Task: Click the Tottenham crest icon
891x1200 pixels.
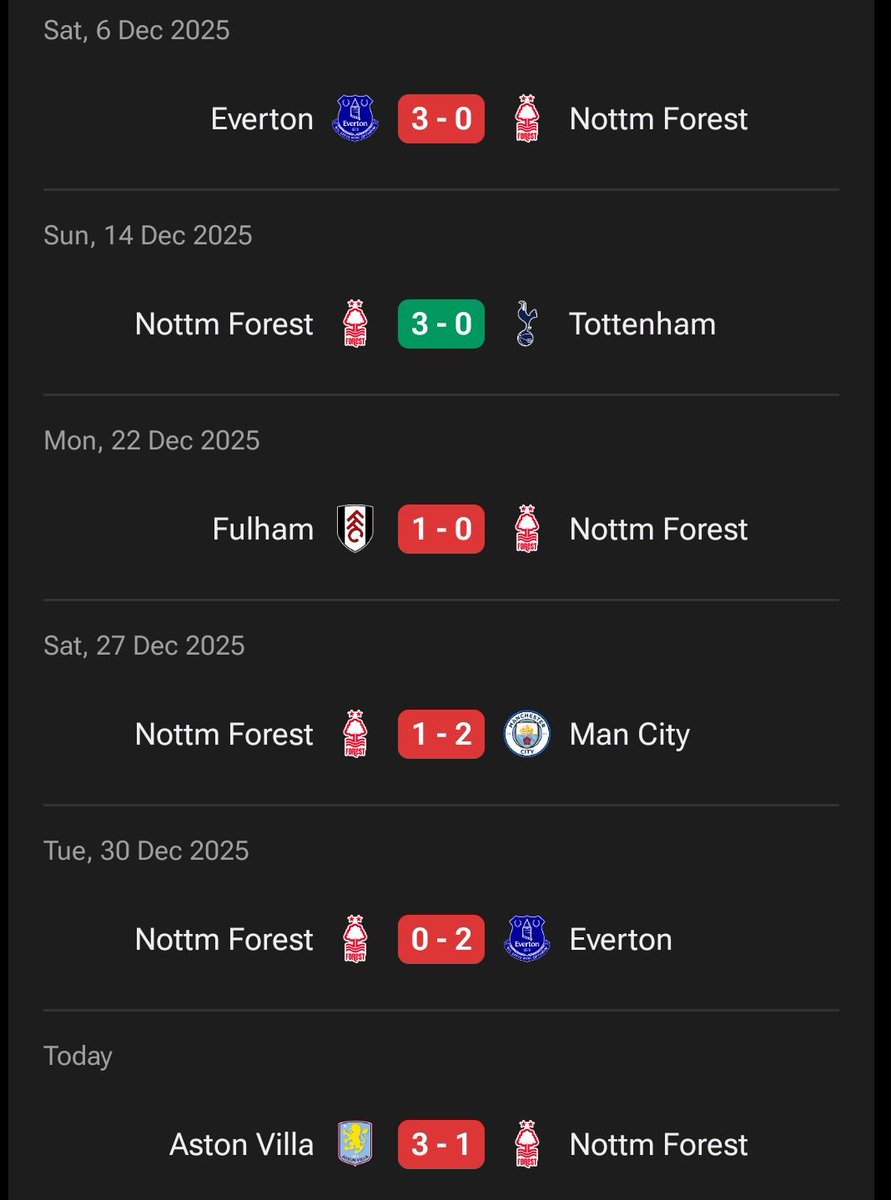Action: [527, 324]
